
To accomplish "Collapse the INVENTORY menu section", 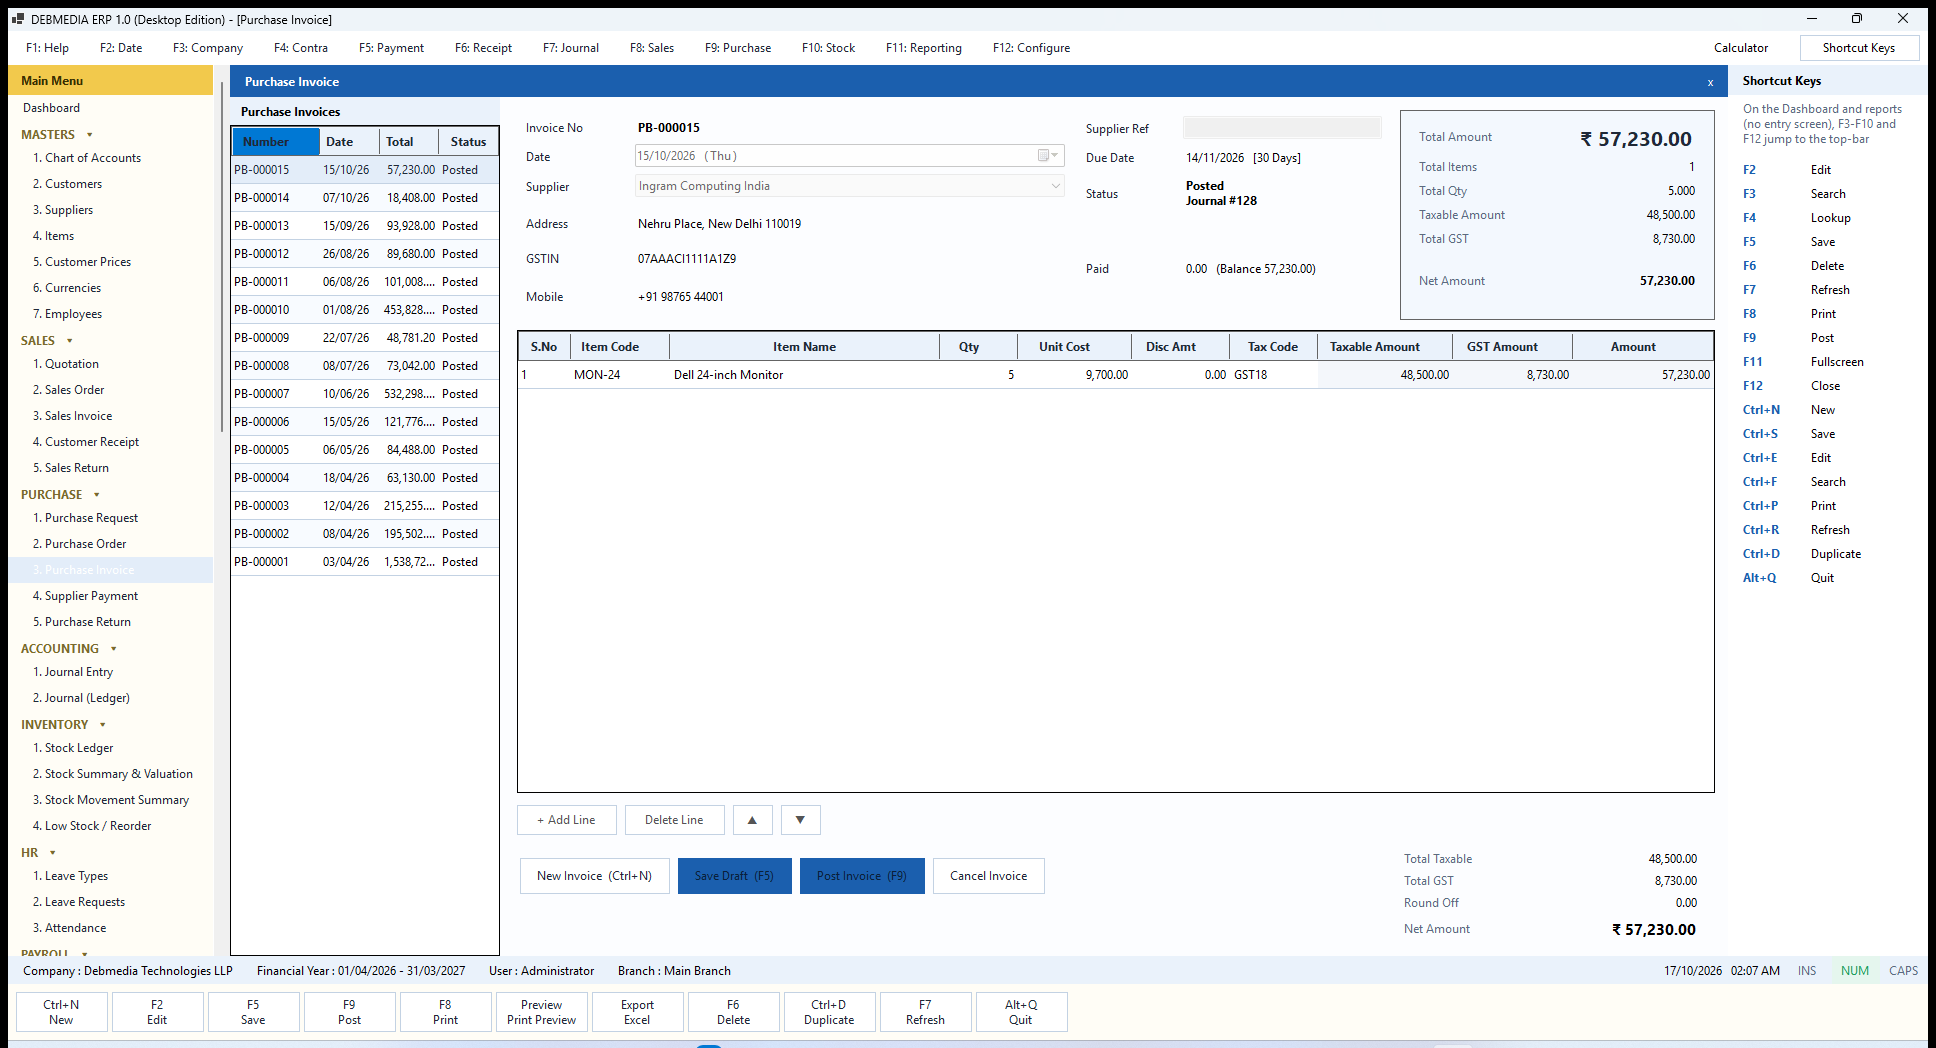I will [103, 725].
